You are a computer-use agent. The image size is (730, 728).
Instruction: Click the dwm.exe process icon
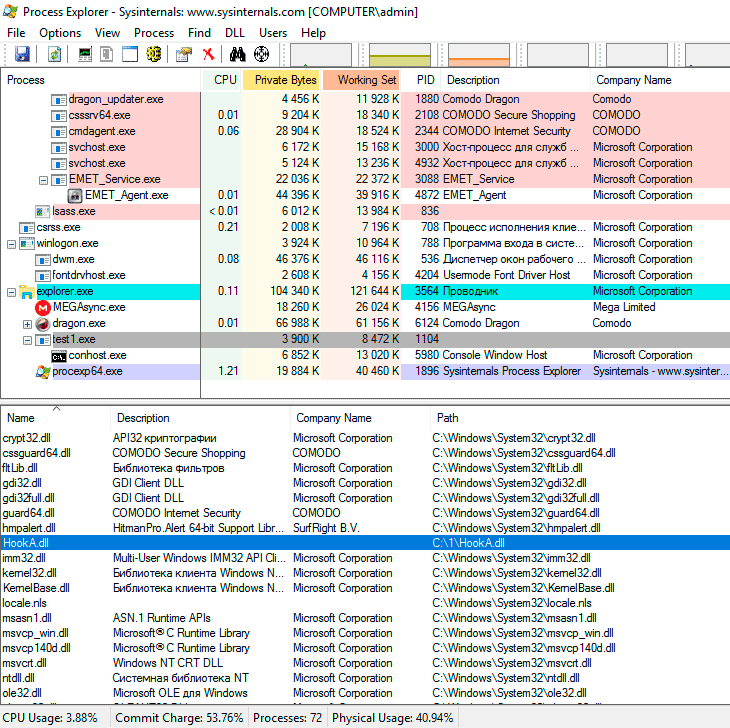pyautogui.click(x=43, y=260)
